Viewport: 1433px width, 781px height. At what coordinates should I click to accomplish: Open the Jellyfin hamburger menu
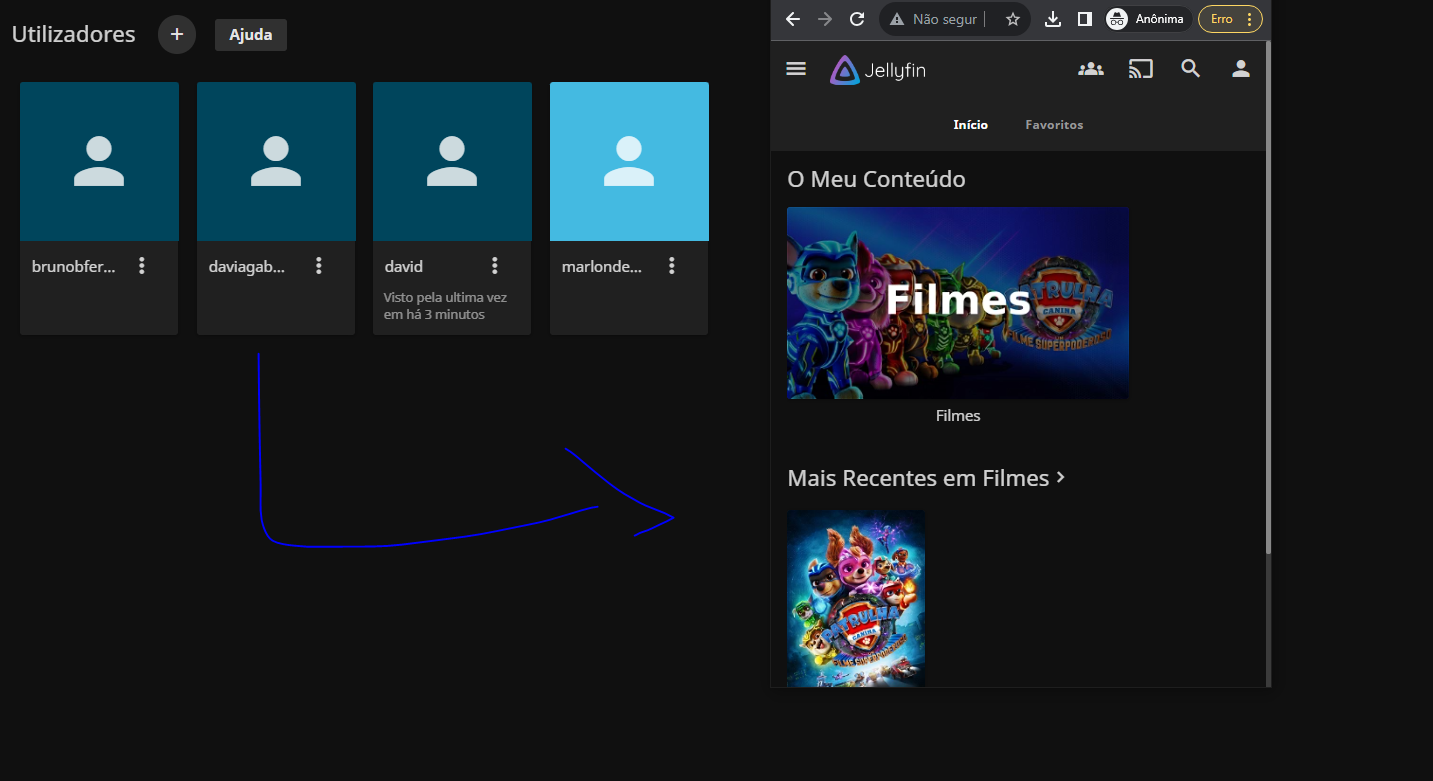[796, 69]
